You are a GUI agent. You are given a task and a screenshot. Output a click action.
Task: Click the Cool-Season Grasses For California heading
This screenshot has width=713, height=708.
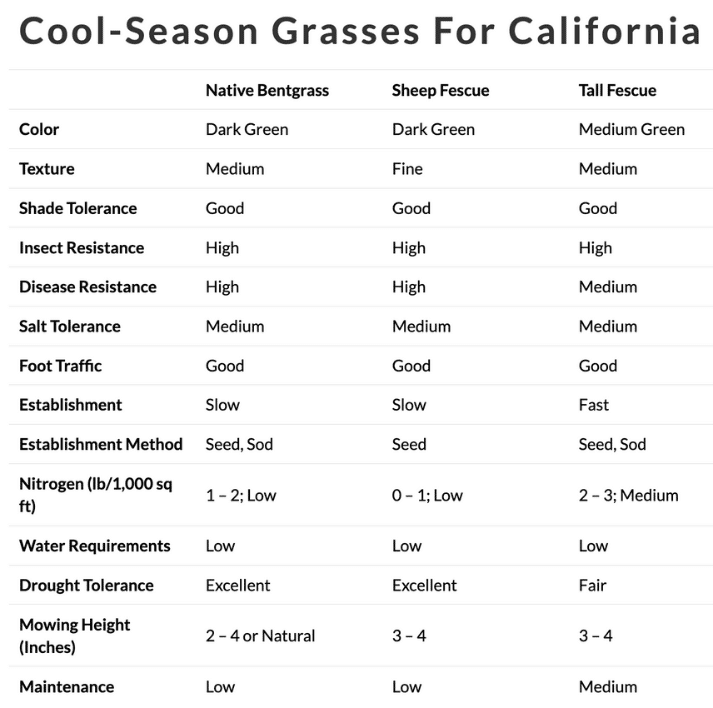pos(360,31)
